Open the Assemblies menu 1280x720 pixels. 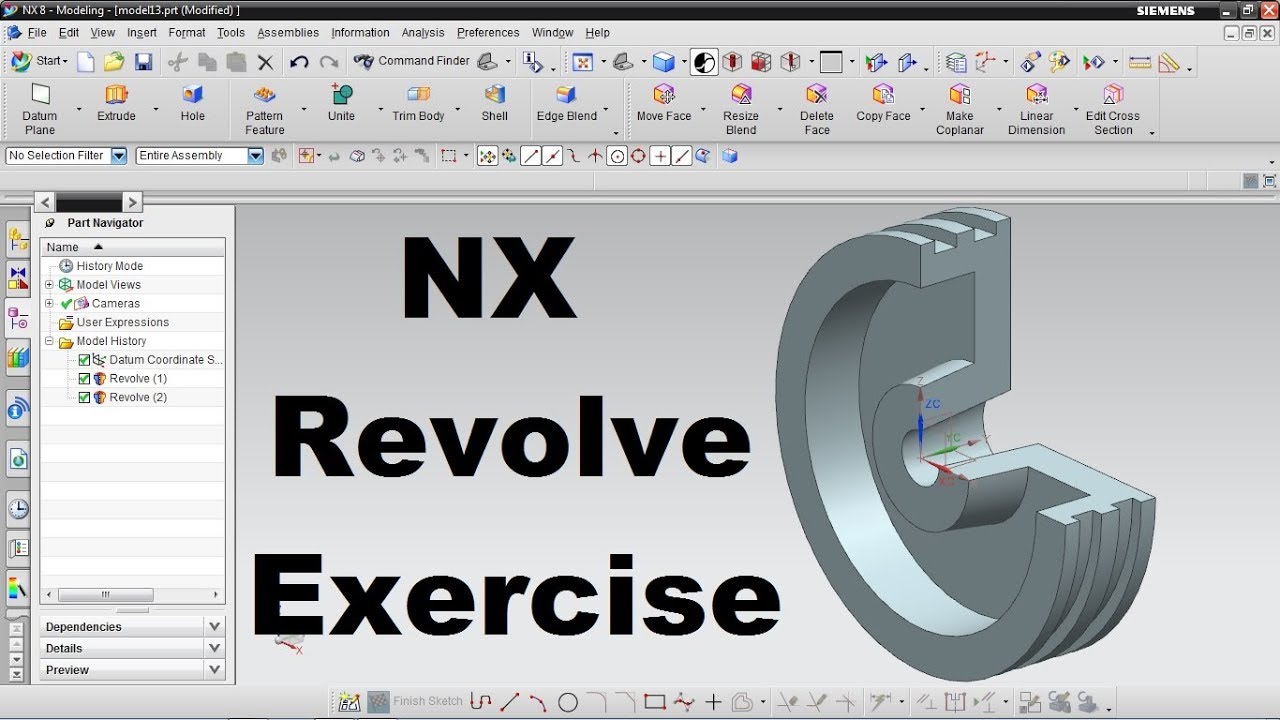(x=288, y=33)
